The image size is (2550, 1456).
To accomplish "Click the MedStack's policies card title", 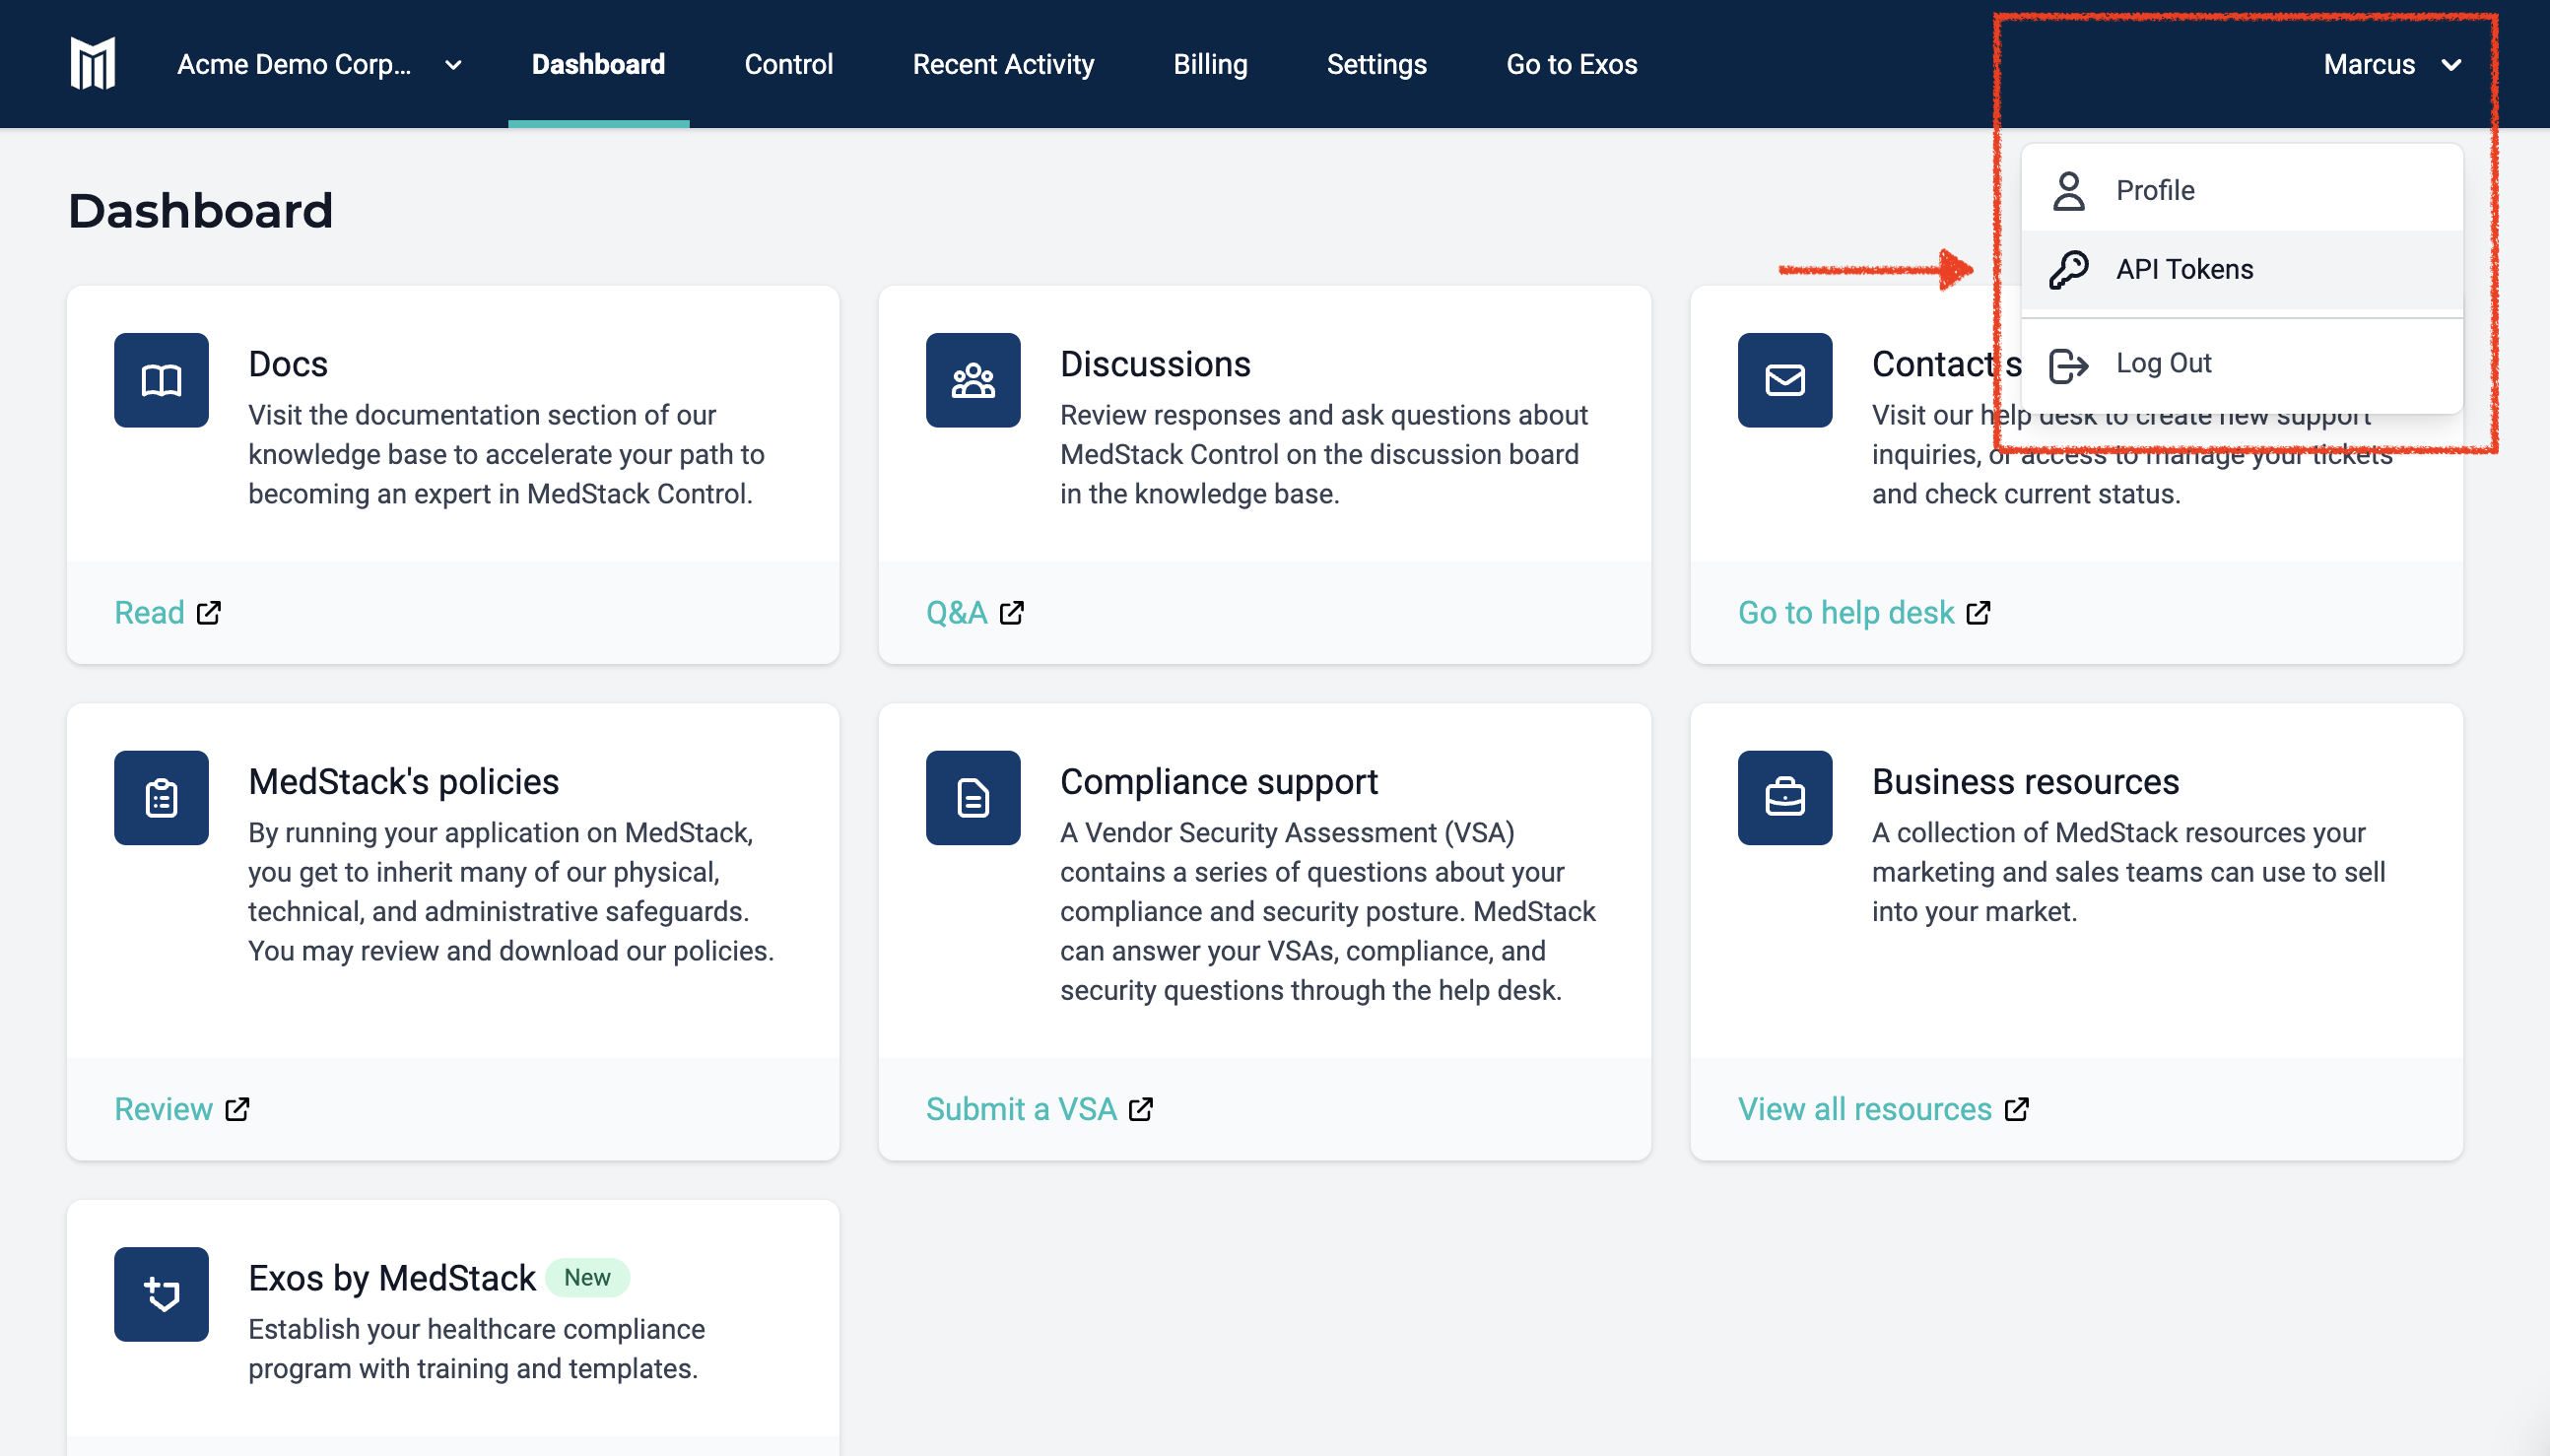I will pos(404,782).
